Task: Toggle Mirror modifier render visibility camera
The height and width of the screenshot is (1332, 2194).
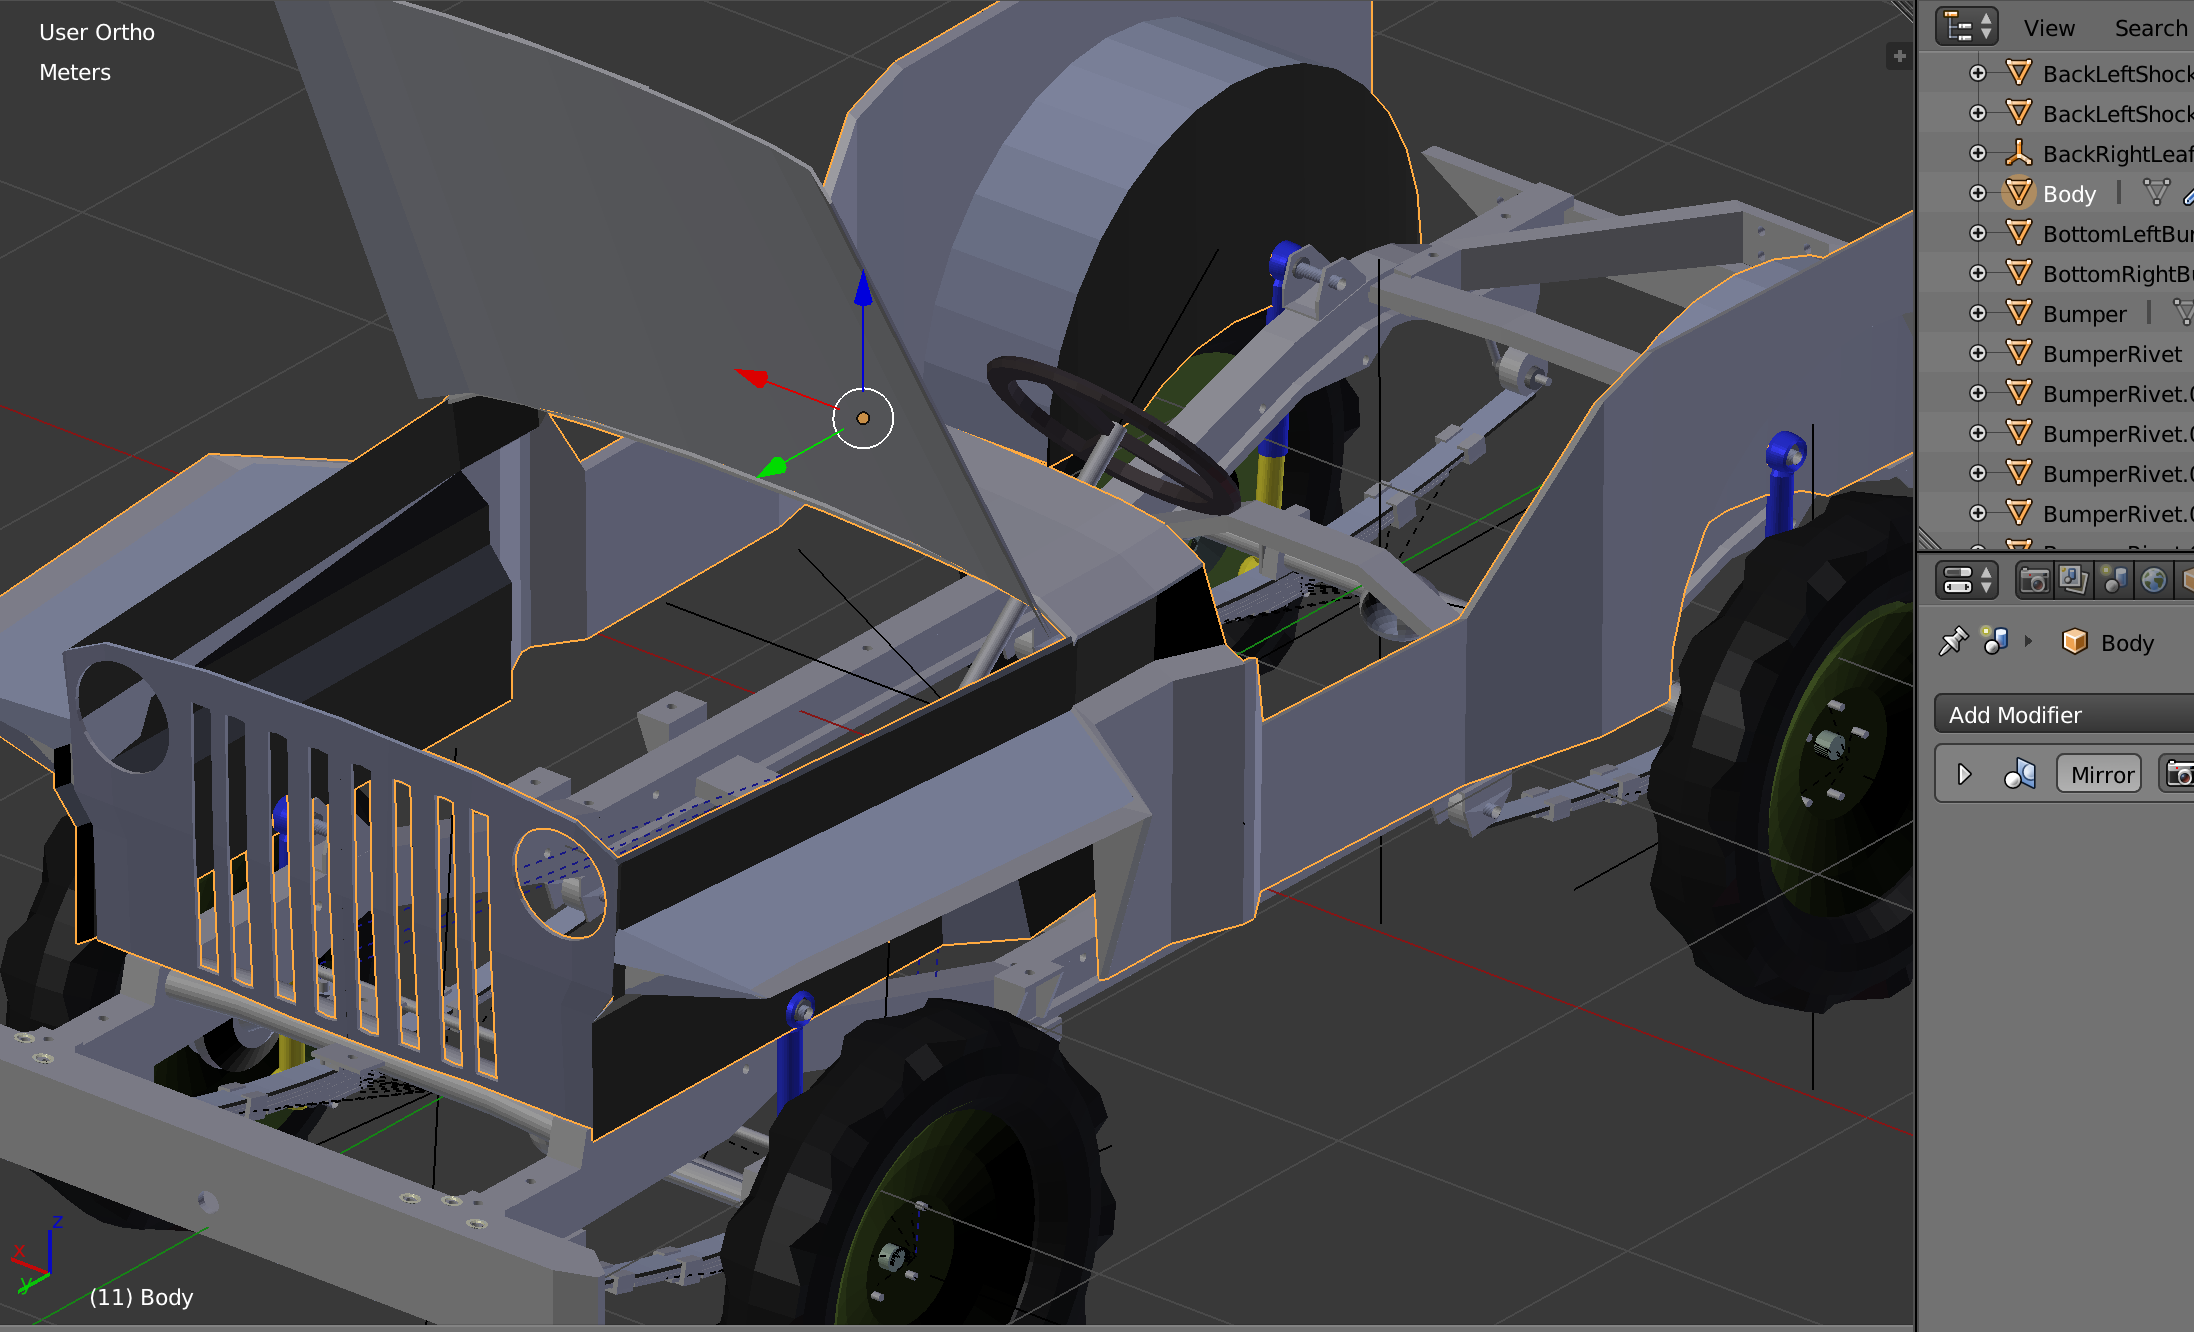Action: click(x=2178, y=775)
